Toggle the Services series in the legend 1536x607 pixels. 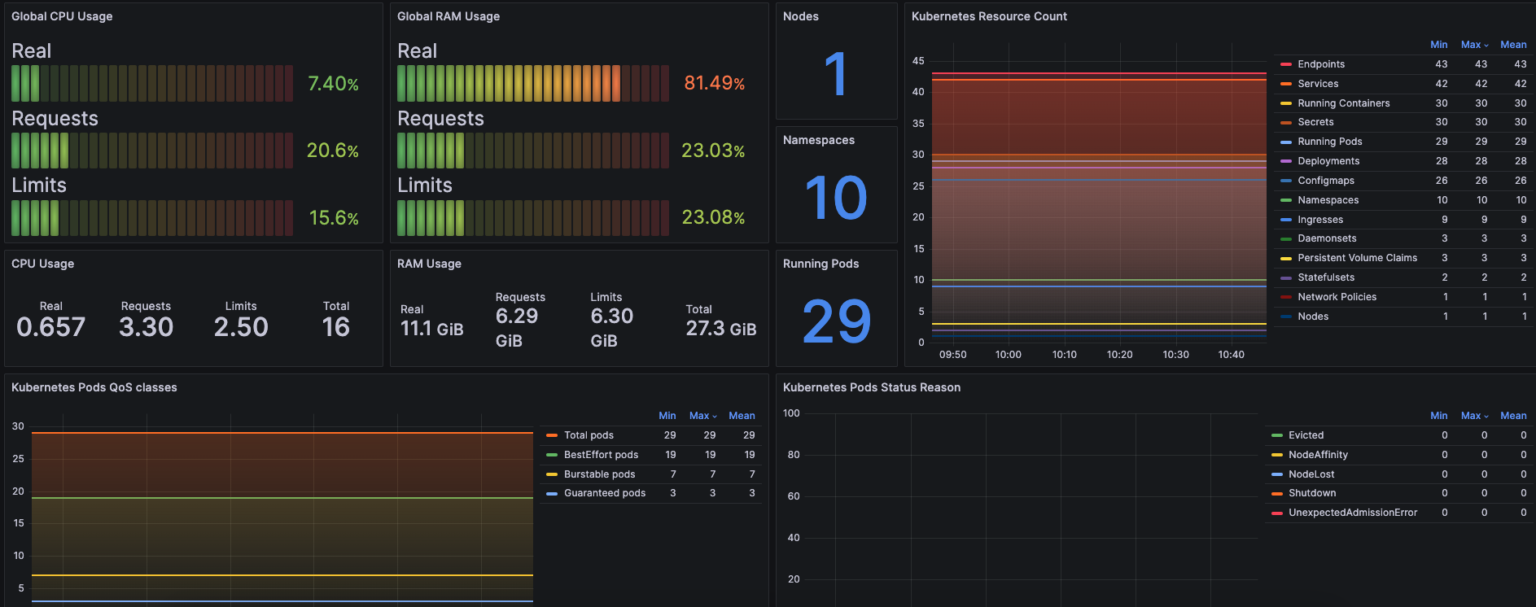[1318, 84]
